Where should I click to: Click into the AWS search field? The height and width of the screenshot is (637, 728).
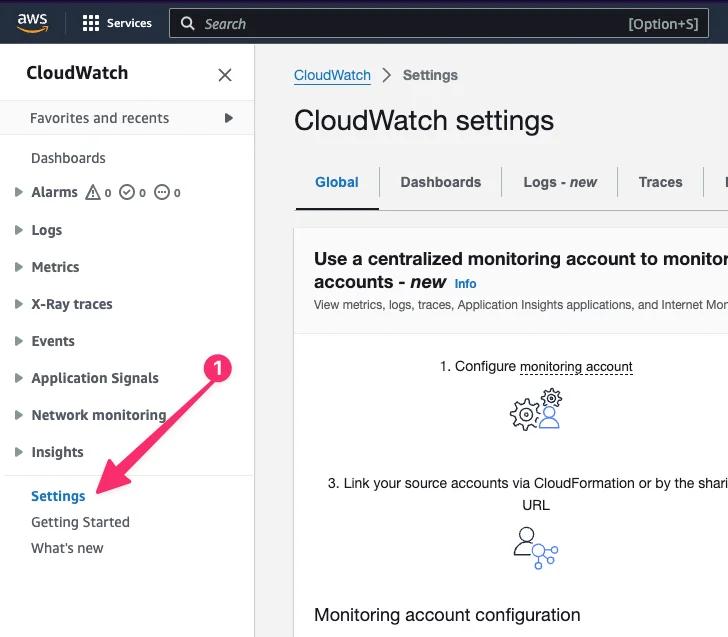coord(400,24)
